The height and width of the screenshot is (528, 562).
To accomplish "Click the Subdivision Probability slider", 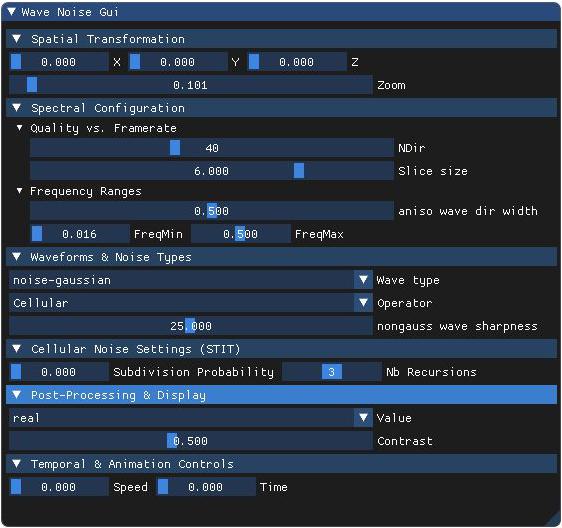I will click(x=59, y=372).
